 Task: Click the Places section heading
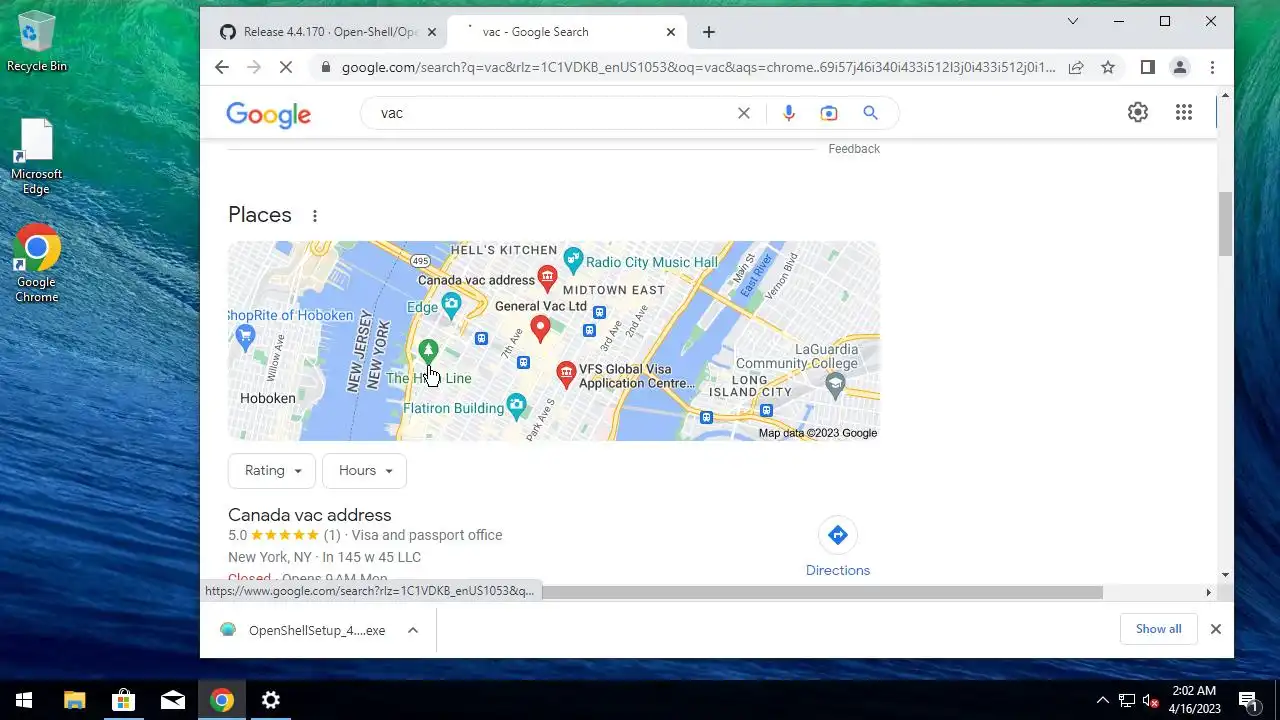pyautogui.click(x=260, y=215)
